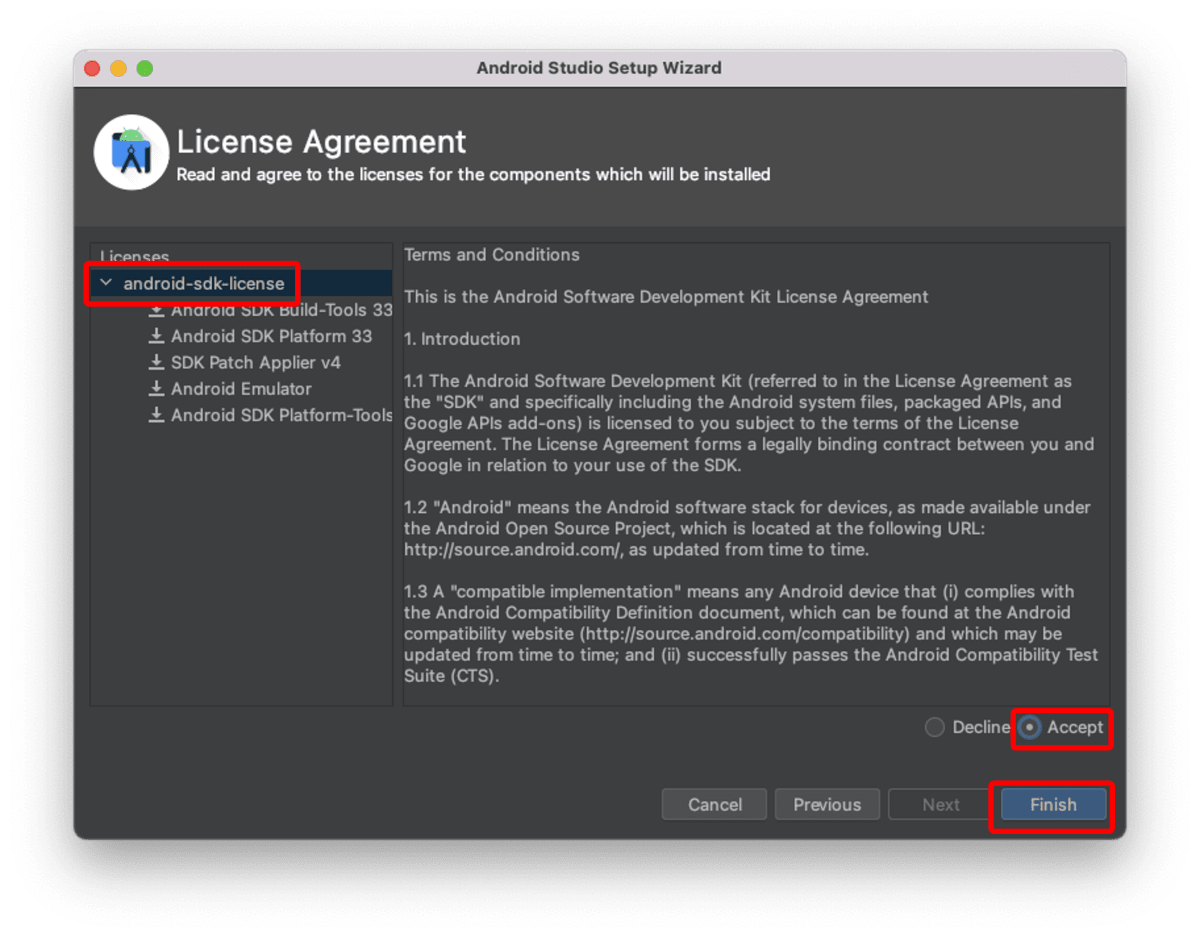1200x937 pixels.
Task: Minimize the Setup Wizard window
Action: pyautogui.click(x=118, y=68)
